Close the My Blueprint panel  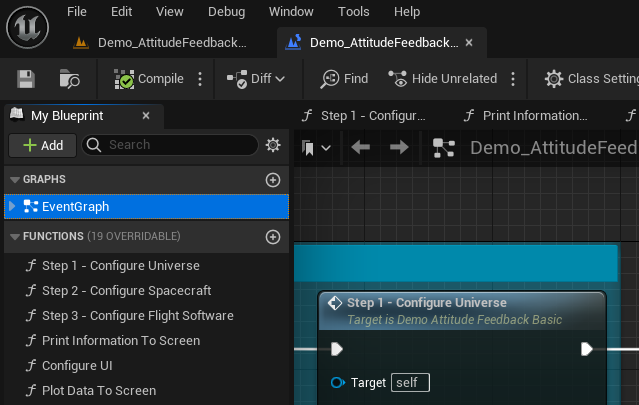pyautogui.click(x=146, y=116)
